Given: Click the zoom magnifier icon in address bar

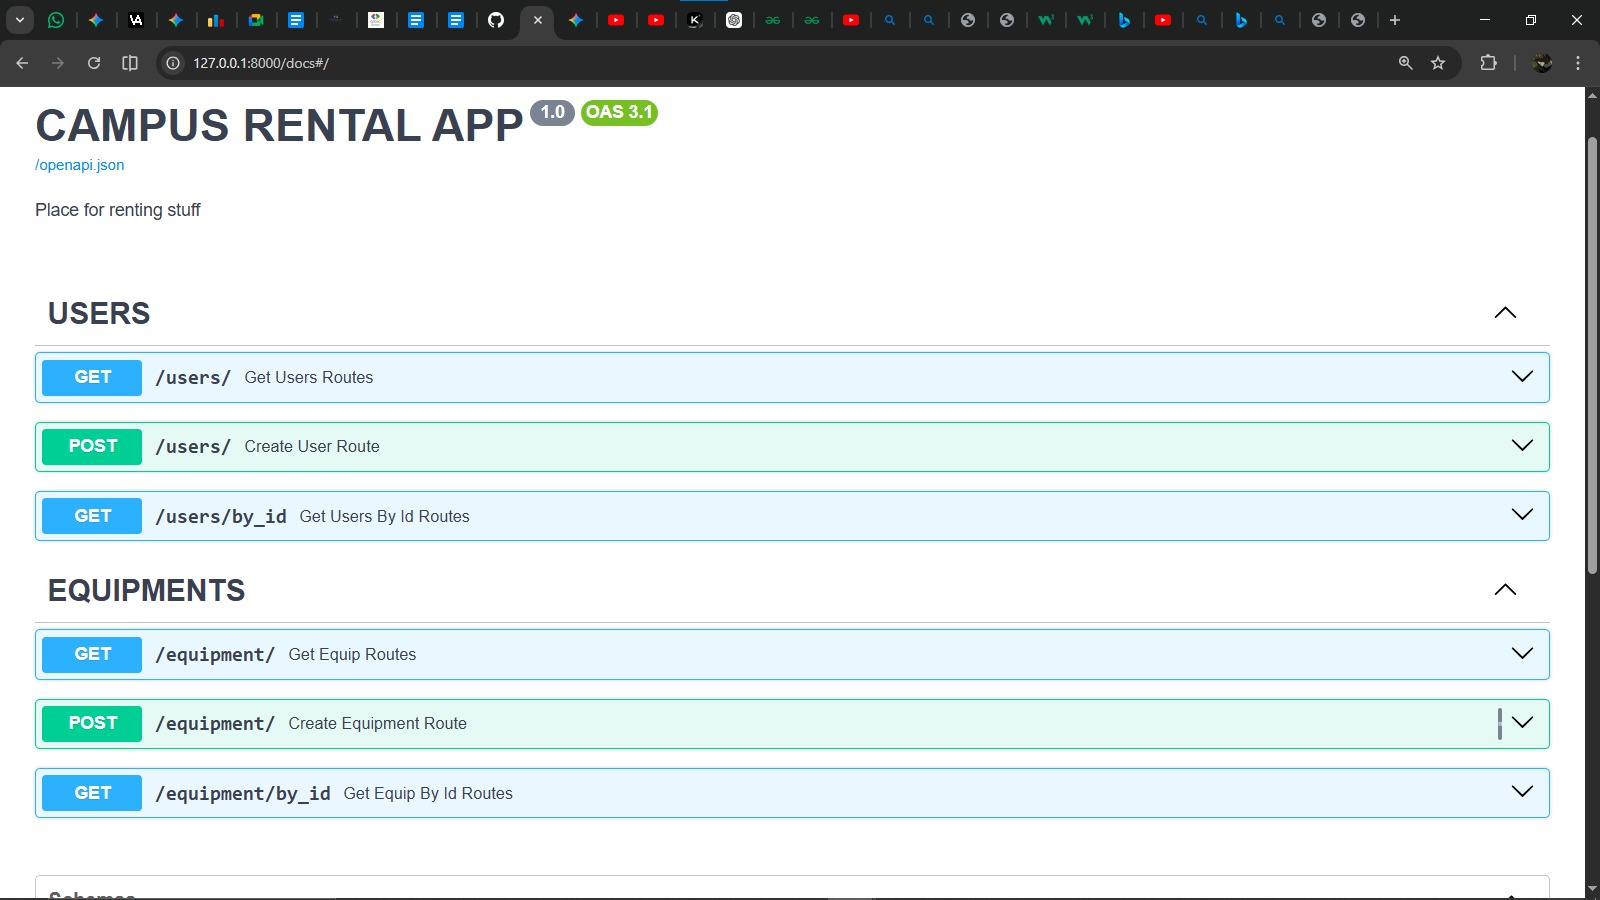Looking at the screenshot, I should point(1405,63).
